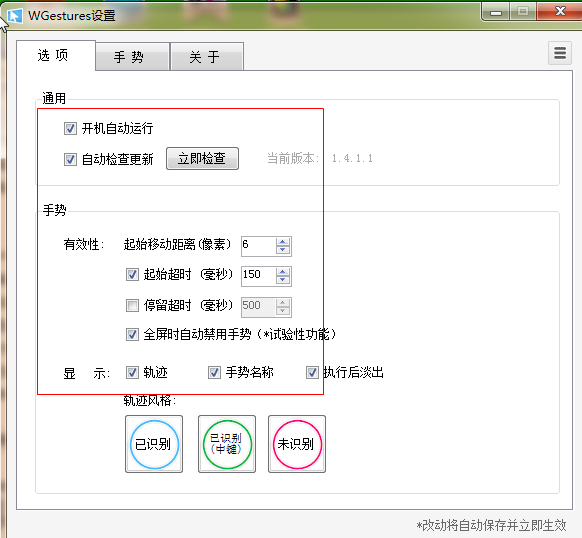Click the disabled 停留超时 500 field
The image size is (582, 538).
click(258, 307)
